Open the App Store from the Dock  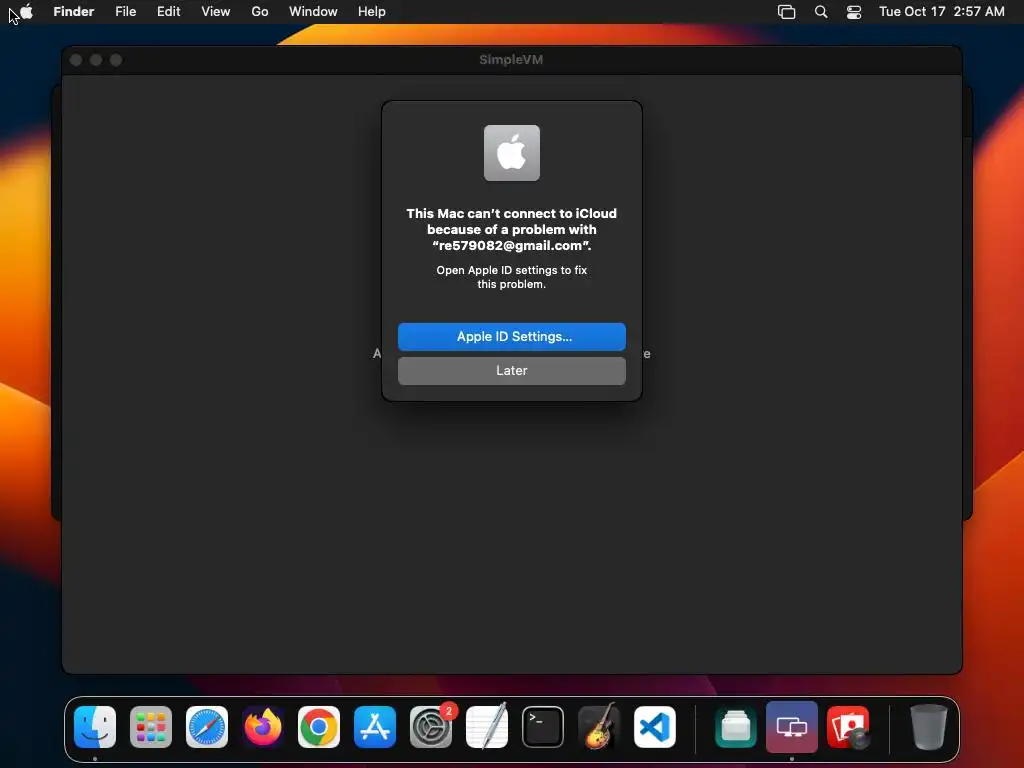[375, 727]
